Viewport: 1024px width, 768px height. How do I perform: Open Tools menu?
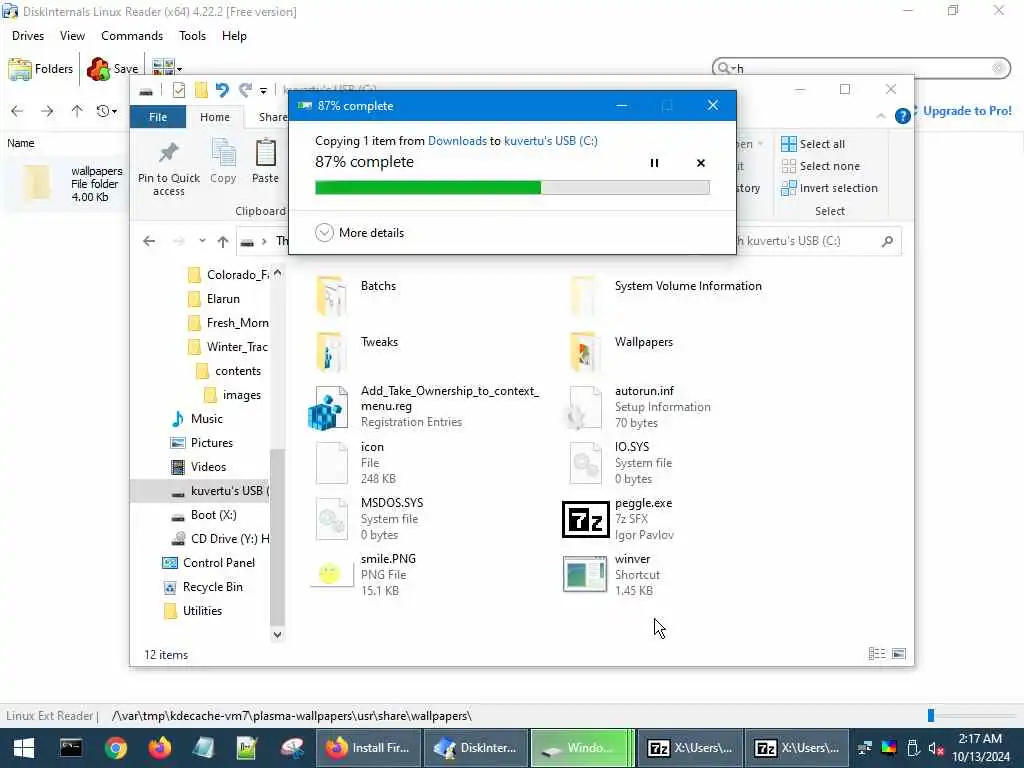tap(192, 36)
